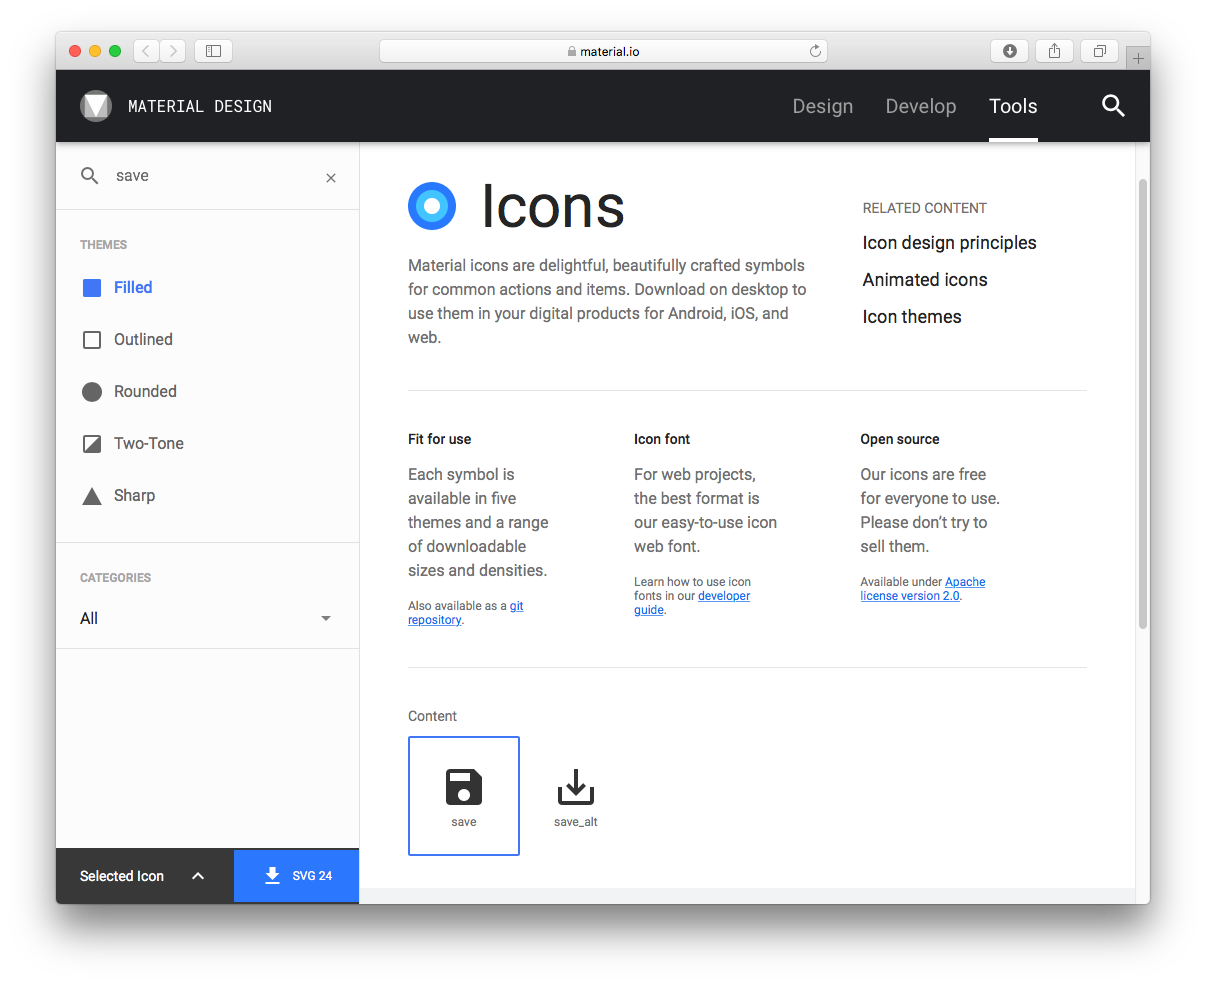
Task: Click the 'THEMES' sidebar label
Action: click(x=104, y=245)
